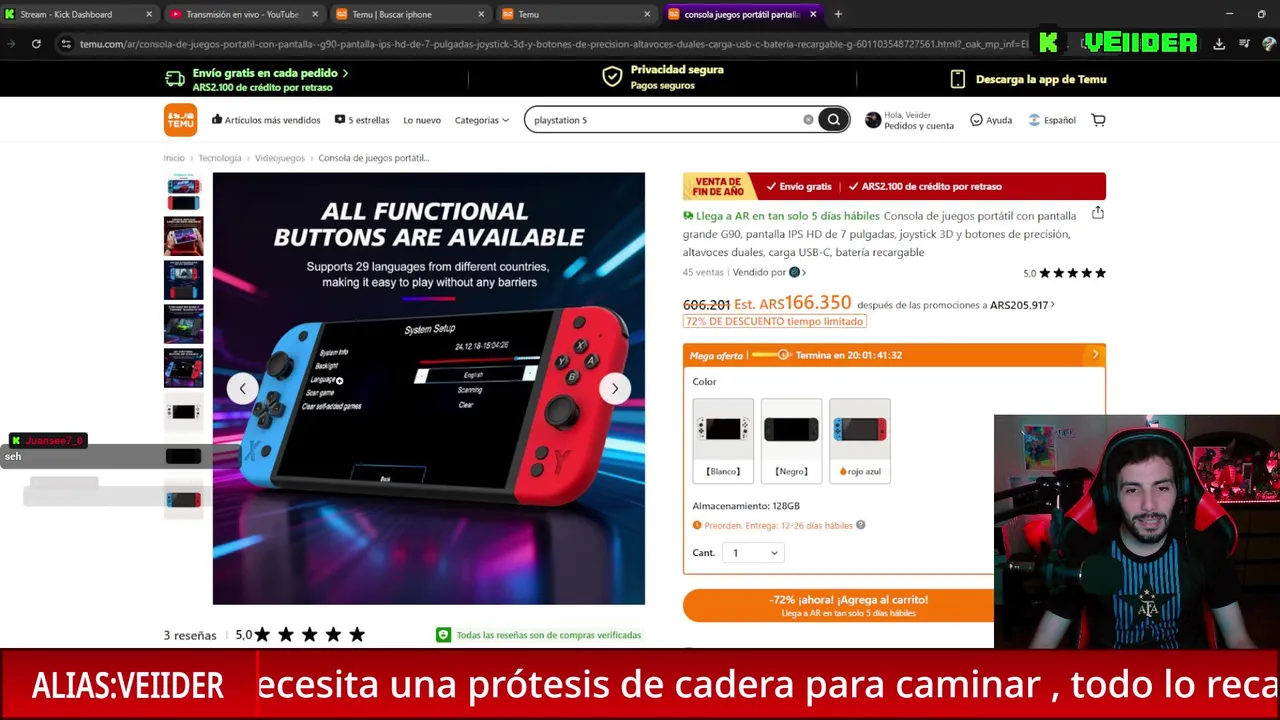Click Todas las reseñas son de compras verificadas

(x=539, y=635)
